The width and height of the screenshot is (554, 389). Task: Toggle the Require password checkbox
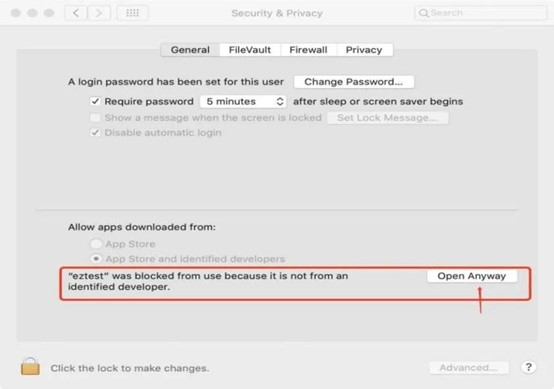pos(95,101)
